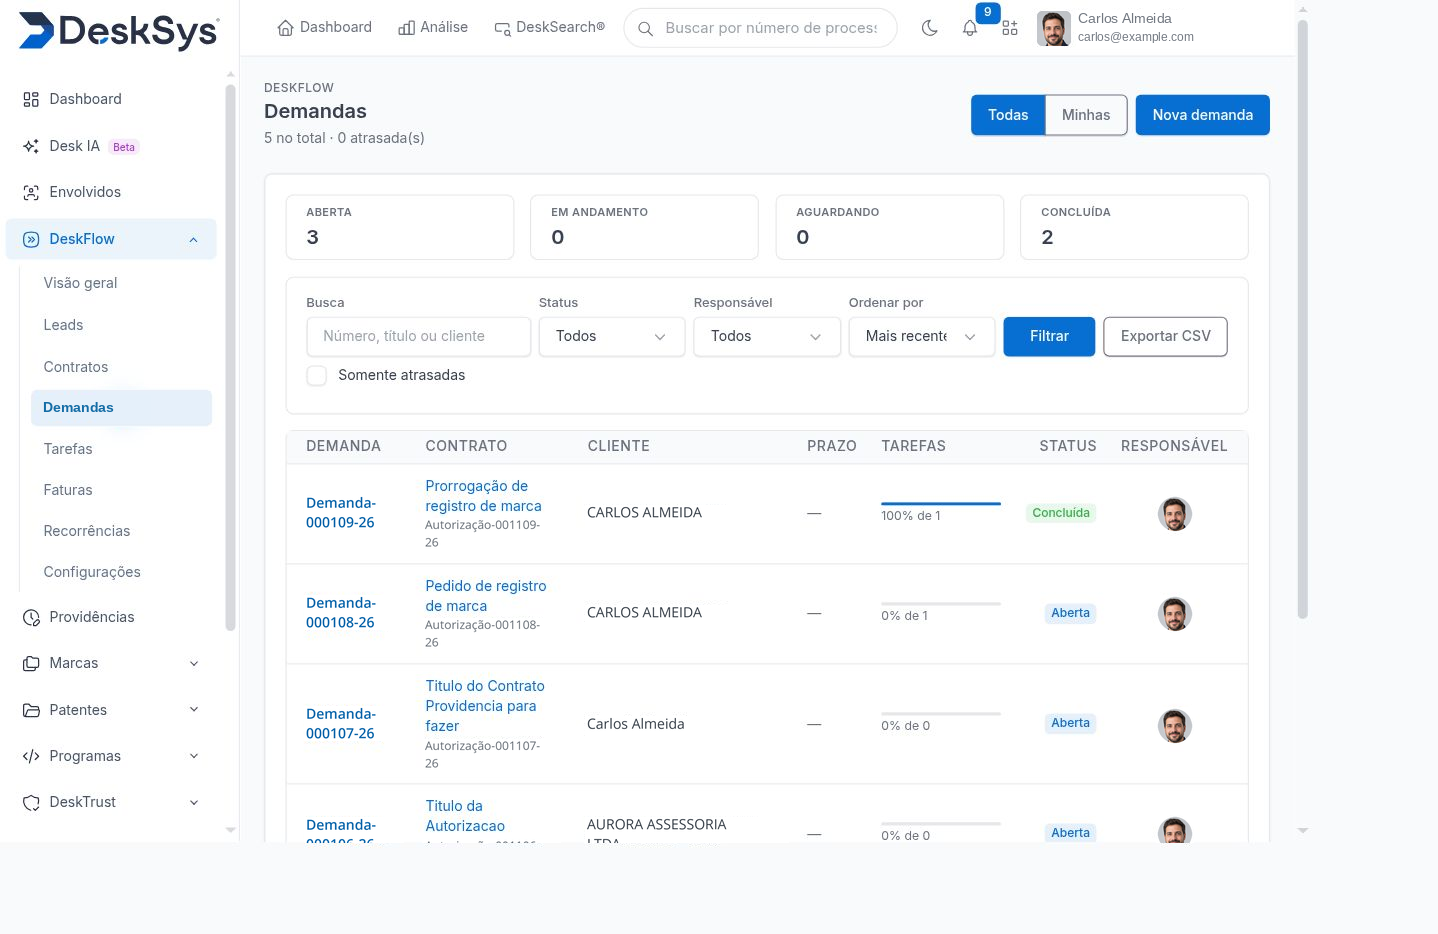The height and width of the screenshot is (934, 1438).
Task: Click the DeskTrust shield icon
Action: click(x=31, y=802)
